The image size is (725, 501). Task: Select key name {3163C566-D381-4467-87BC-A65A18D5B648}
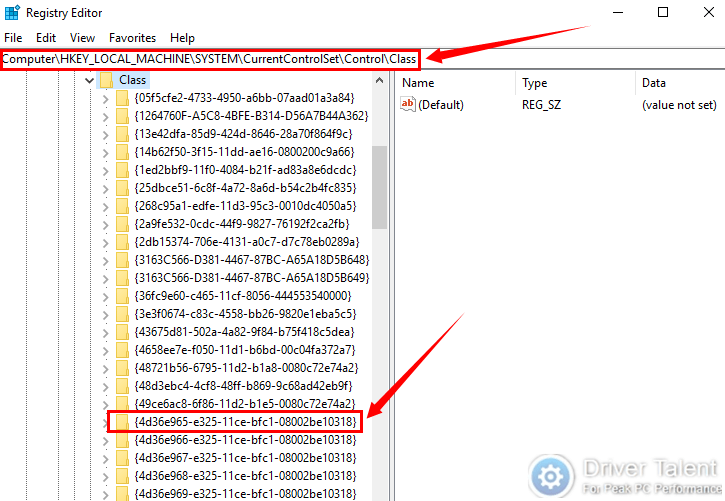coord(252,260)
